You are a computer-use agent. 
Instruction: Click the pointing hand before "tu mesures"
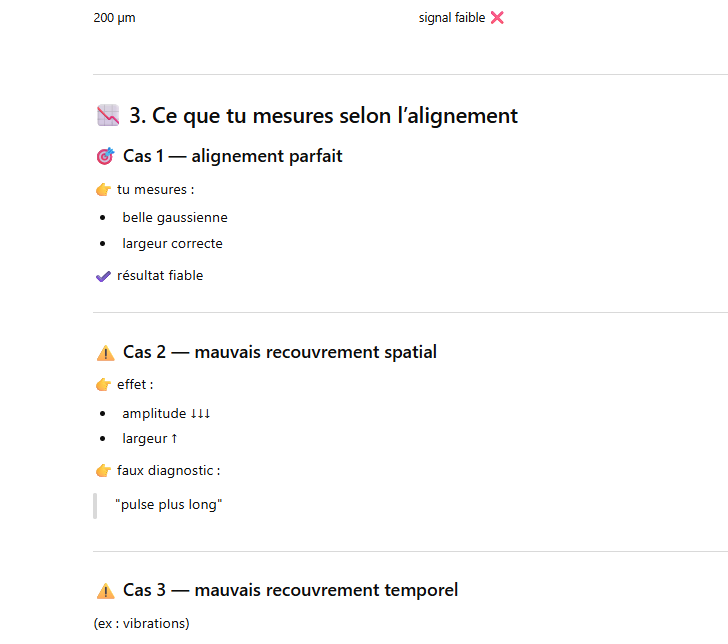103,190
